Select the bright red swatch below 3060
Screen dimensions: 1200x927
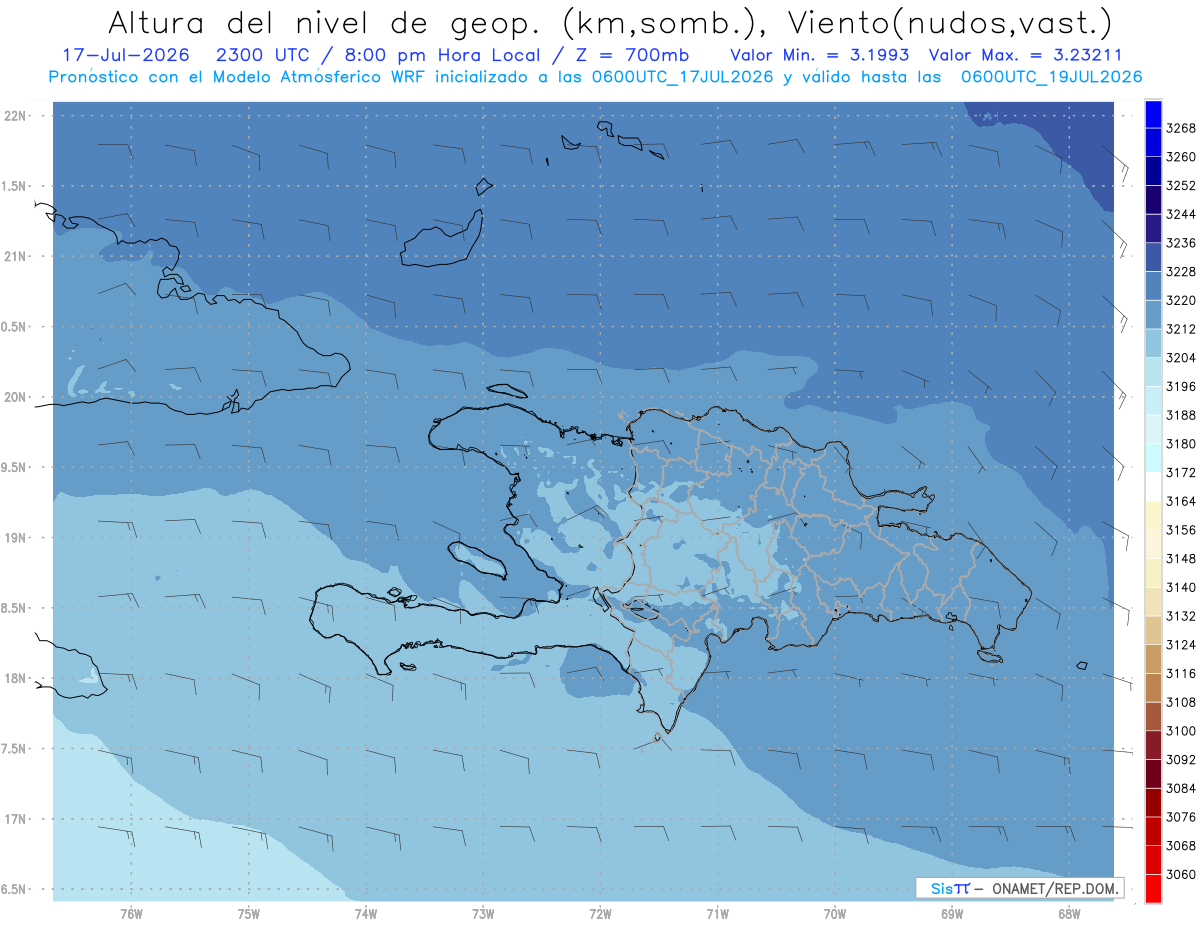click(1153, 888)
